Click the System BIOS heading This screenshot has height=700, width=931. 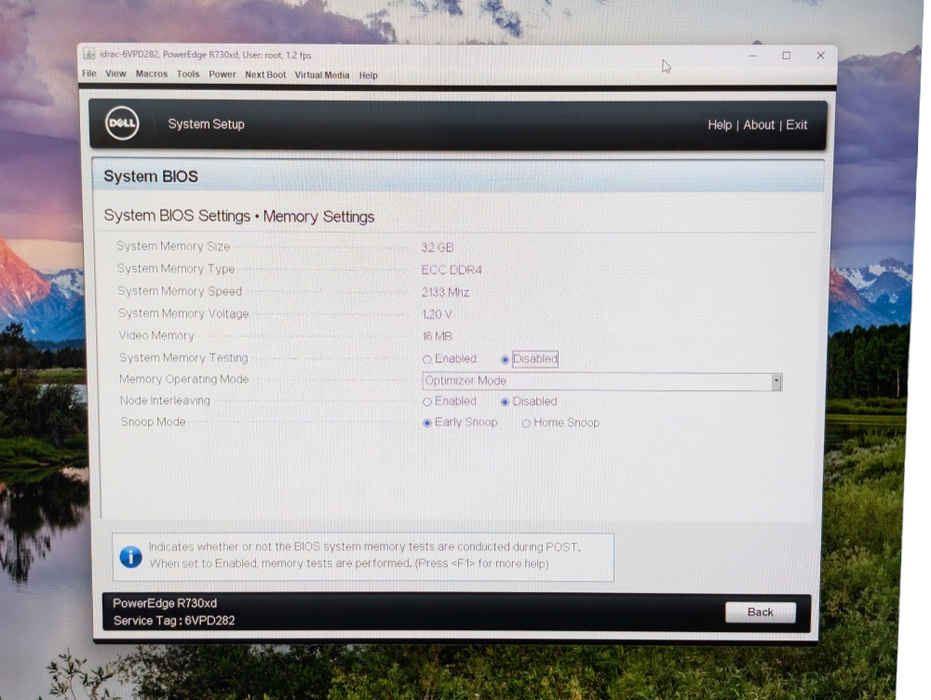[x=151, y=176]
